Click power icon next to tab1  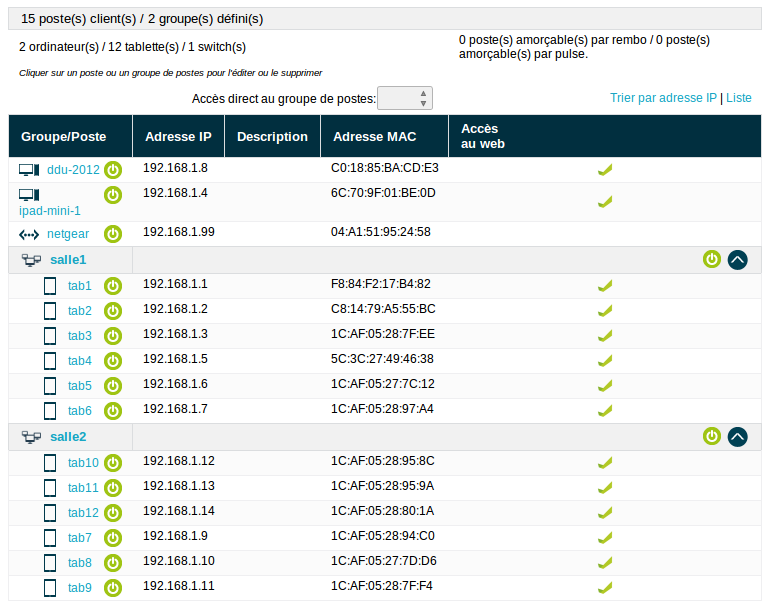(x=113, y=286)
